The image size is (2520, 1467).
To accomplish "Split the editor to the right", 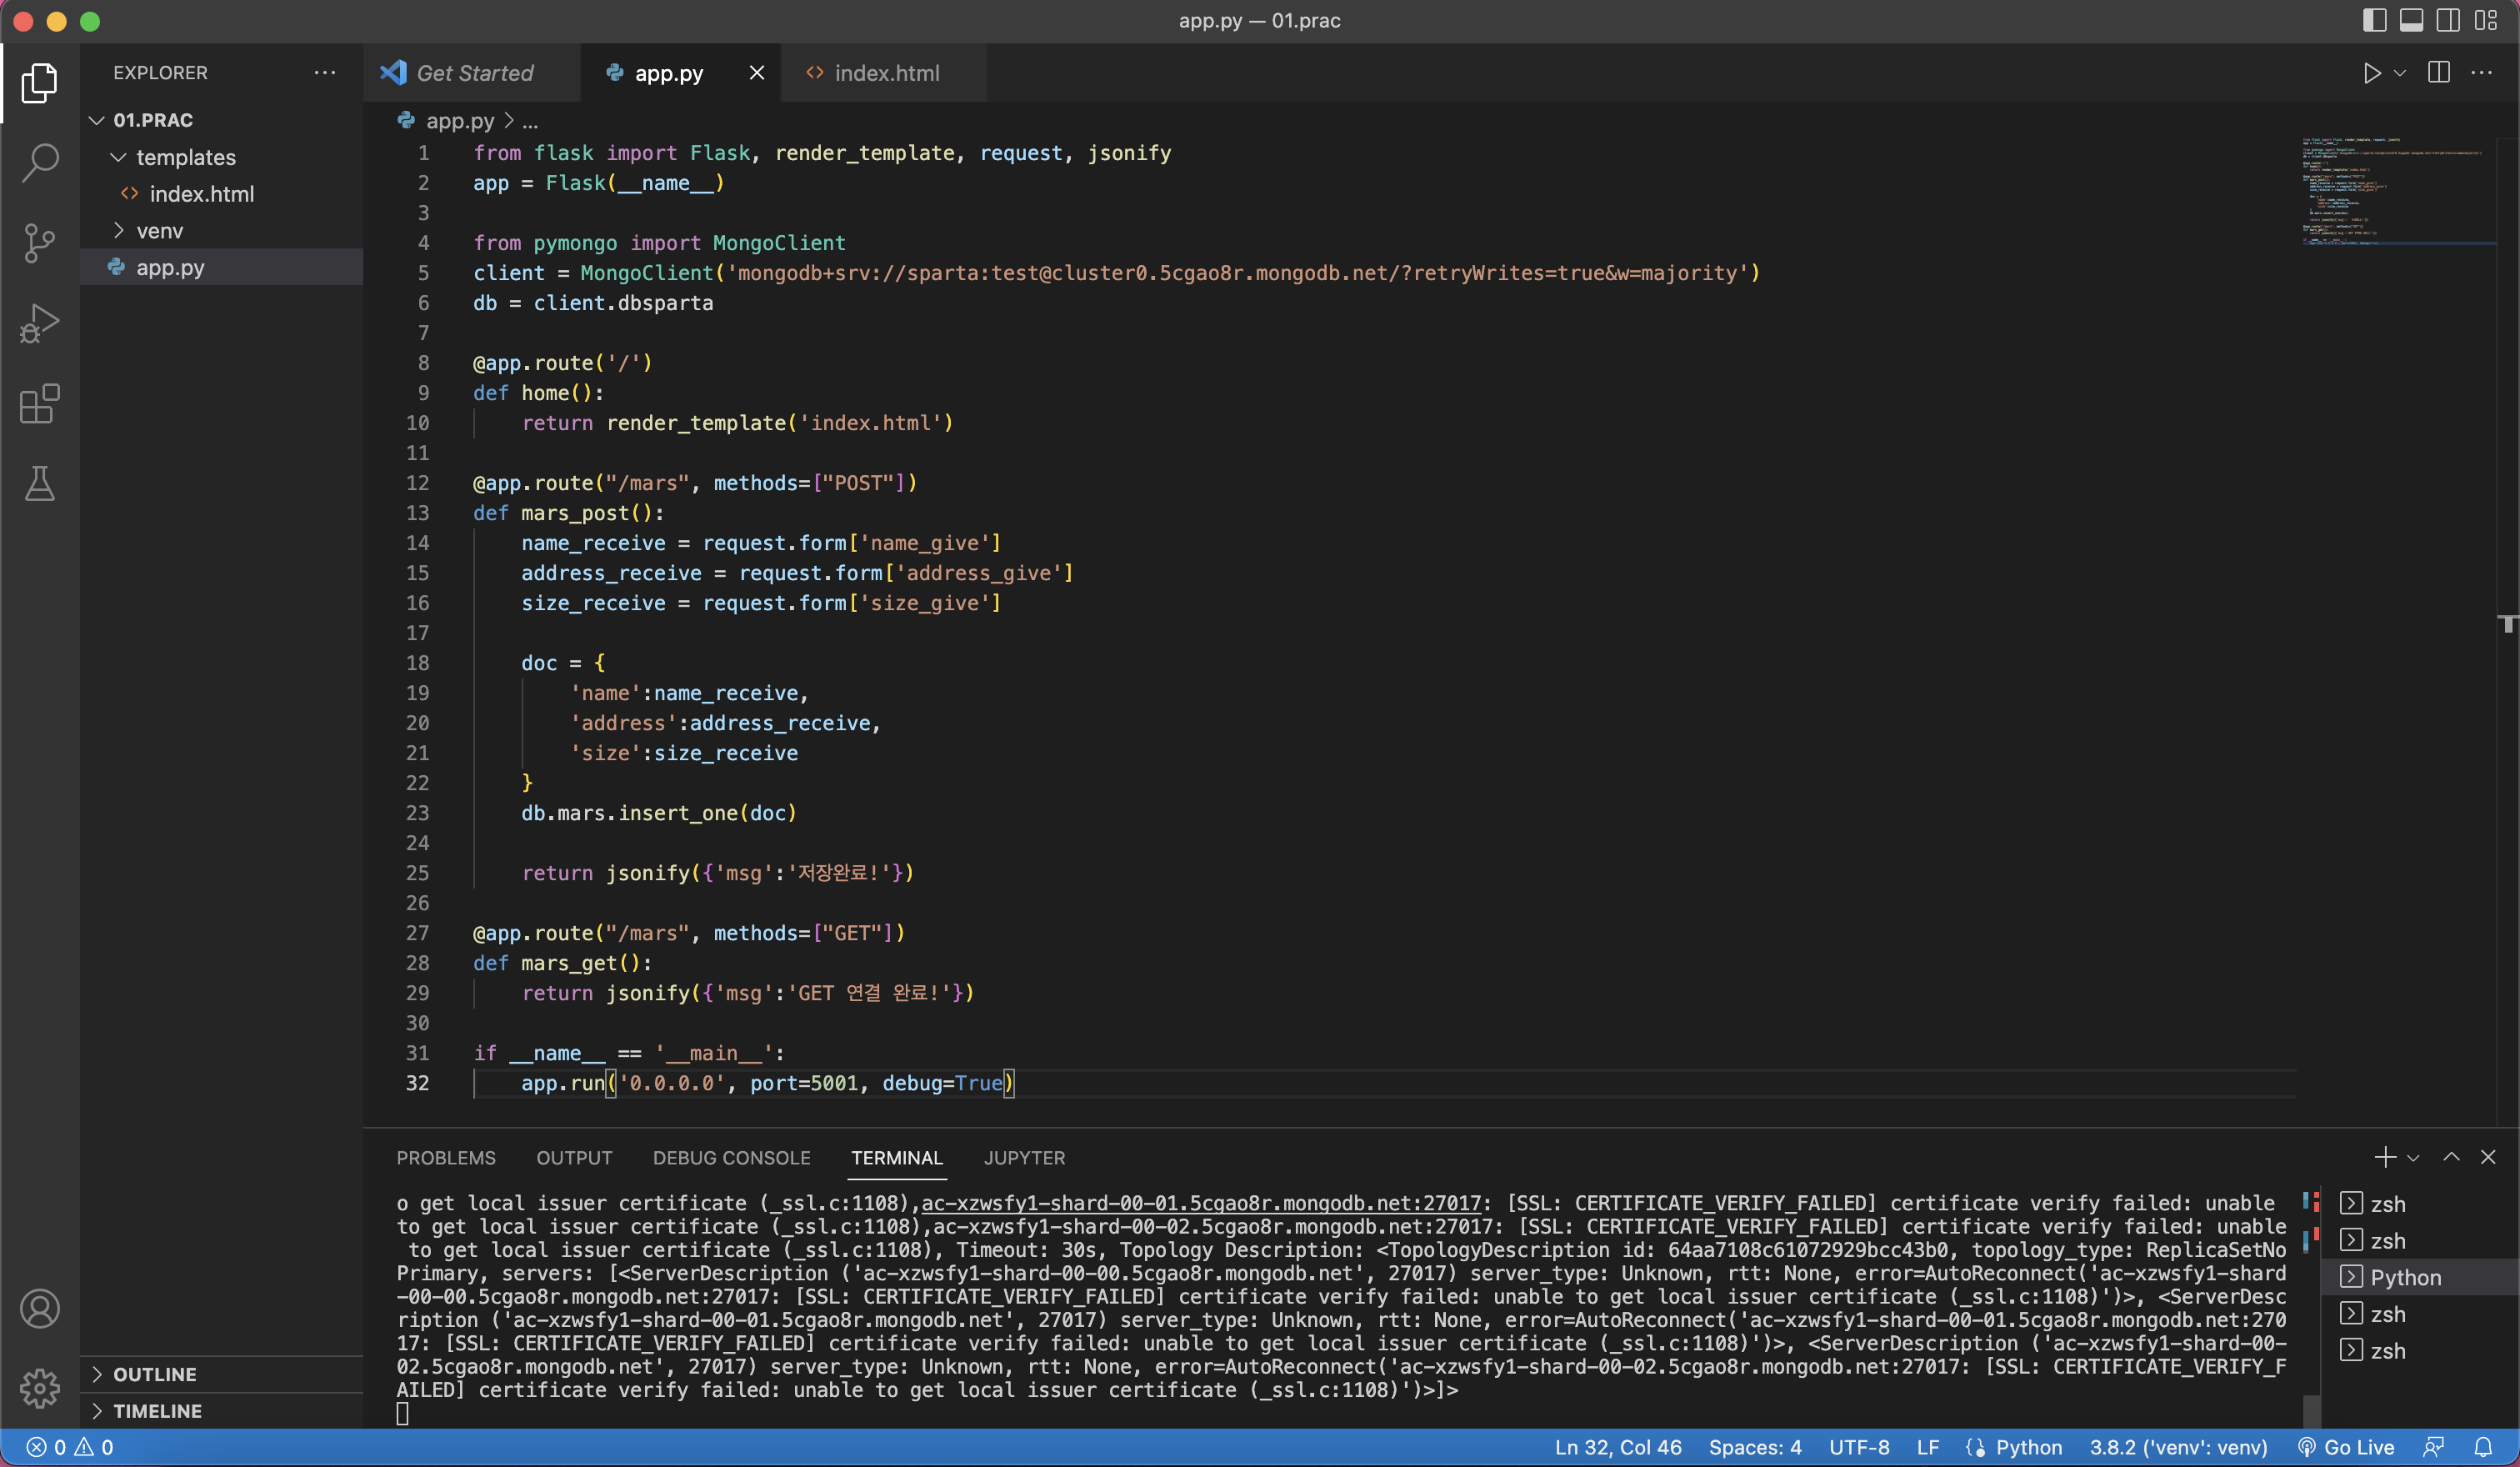I will [x=2439, y=73].
